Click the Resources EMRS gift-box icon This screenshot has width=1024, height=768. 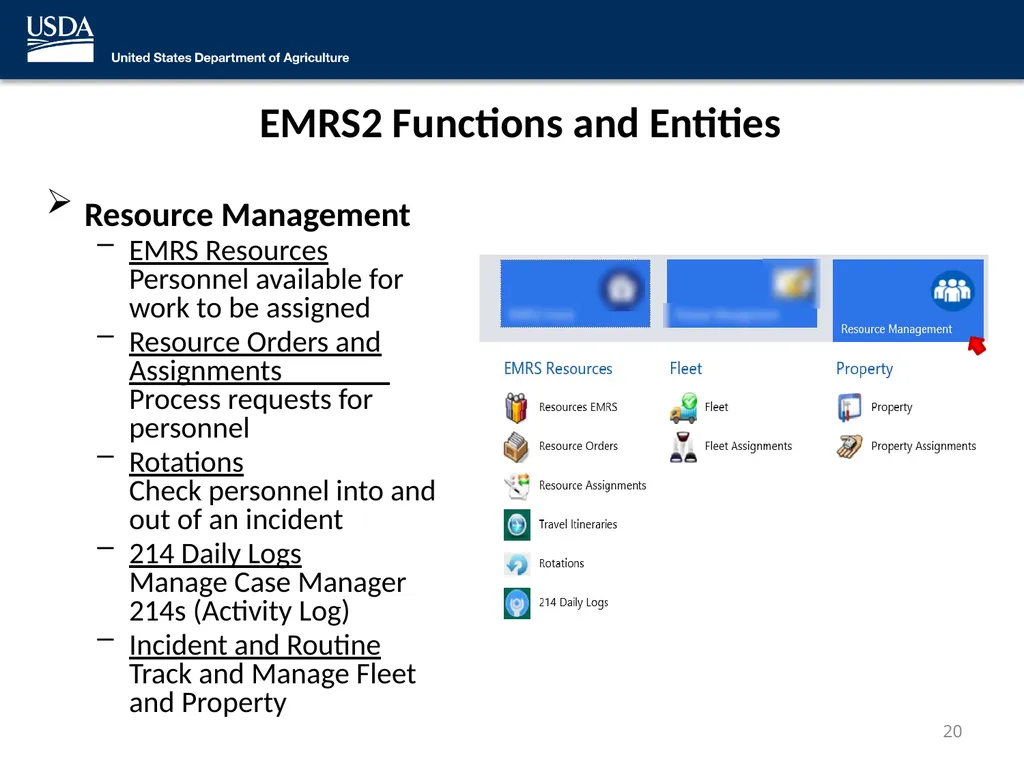point(516,408)
